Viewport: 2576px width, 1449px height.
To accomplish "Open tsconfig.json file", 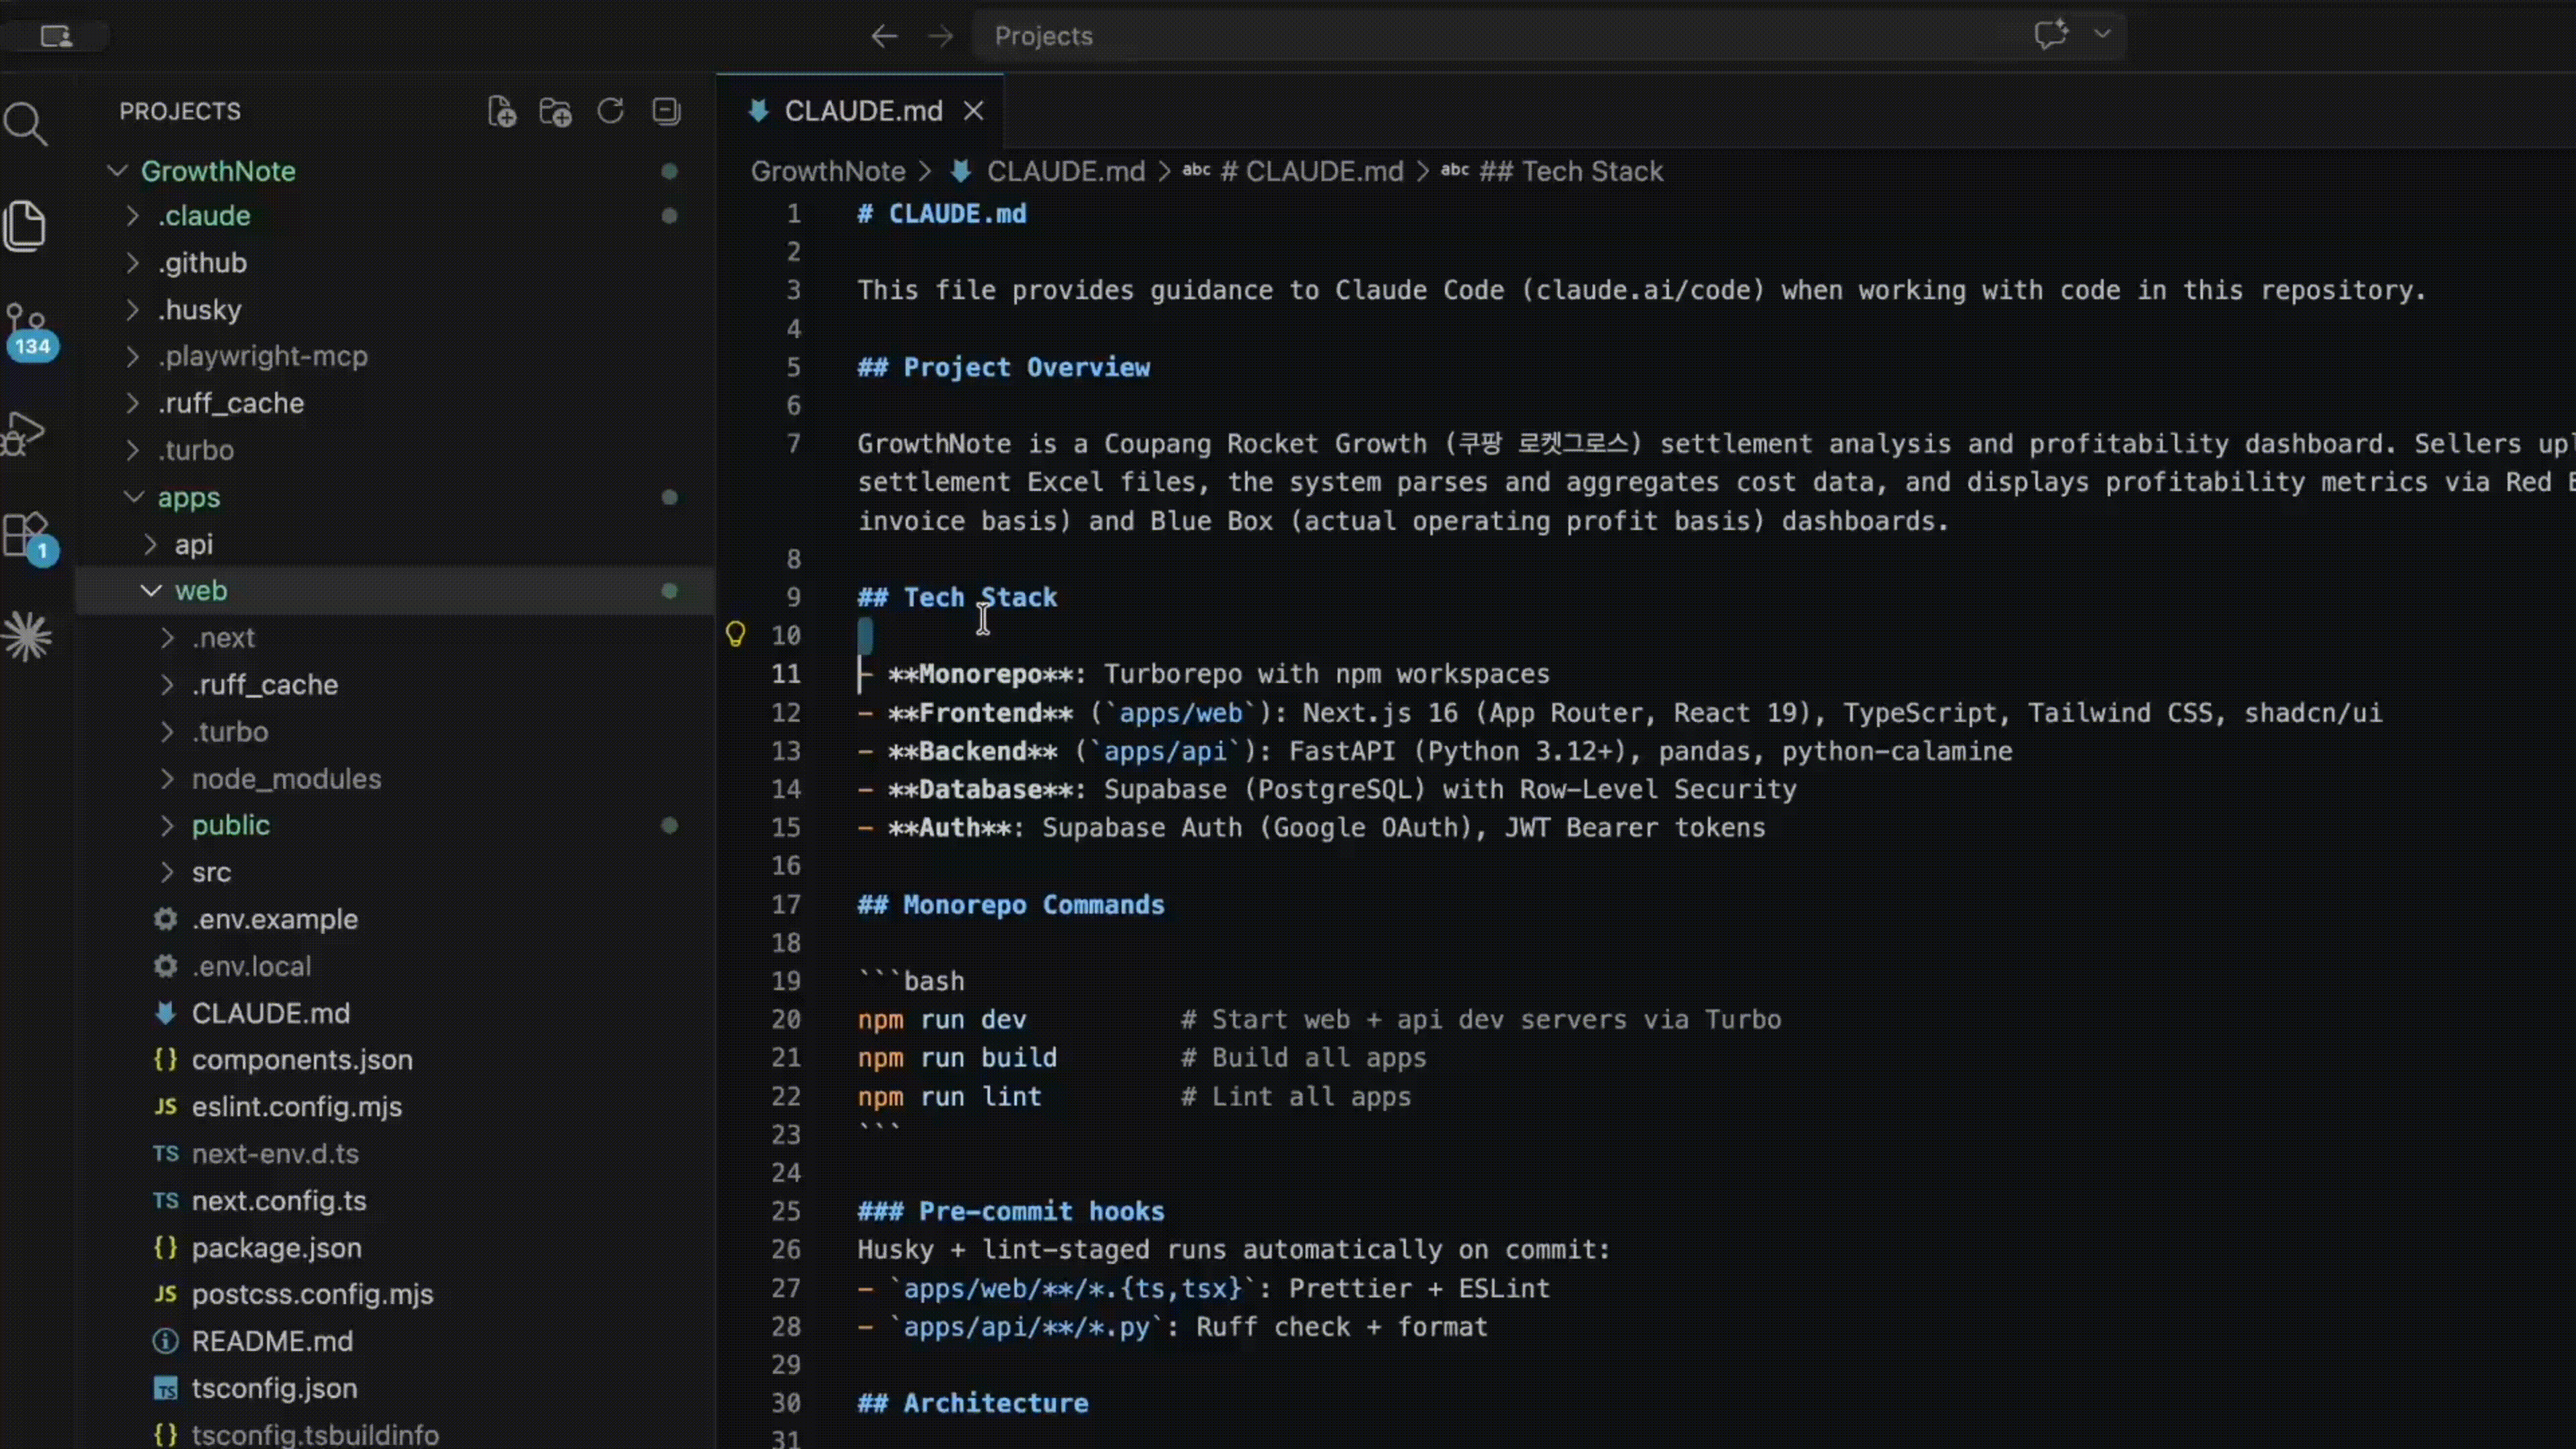I will pyautogui.click(x=395, y=1388).
